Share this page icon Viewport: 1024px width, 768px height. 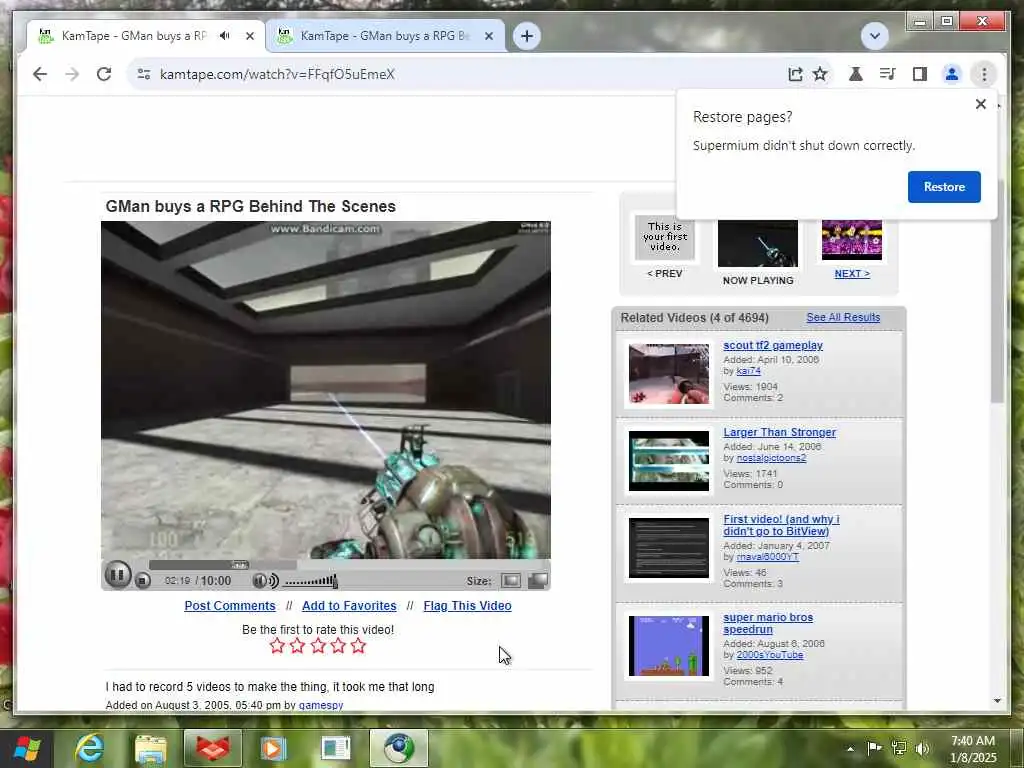click(x=795, y=74)
